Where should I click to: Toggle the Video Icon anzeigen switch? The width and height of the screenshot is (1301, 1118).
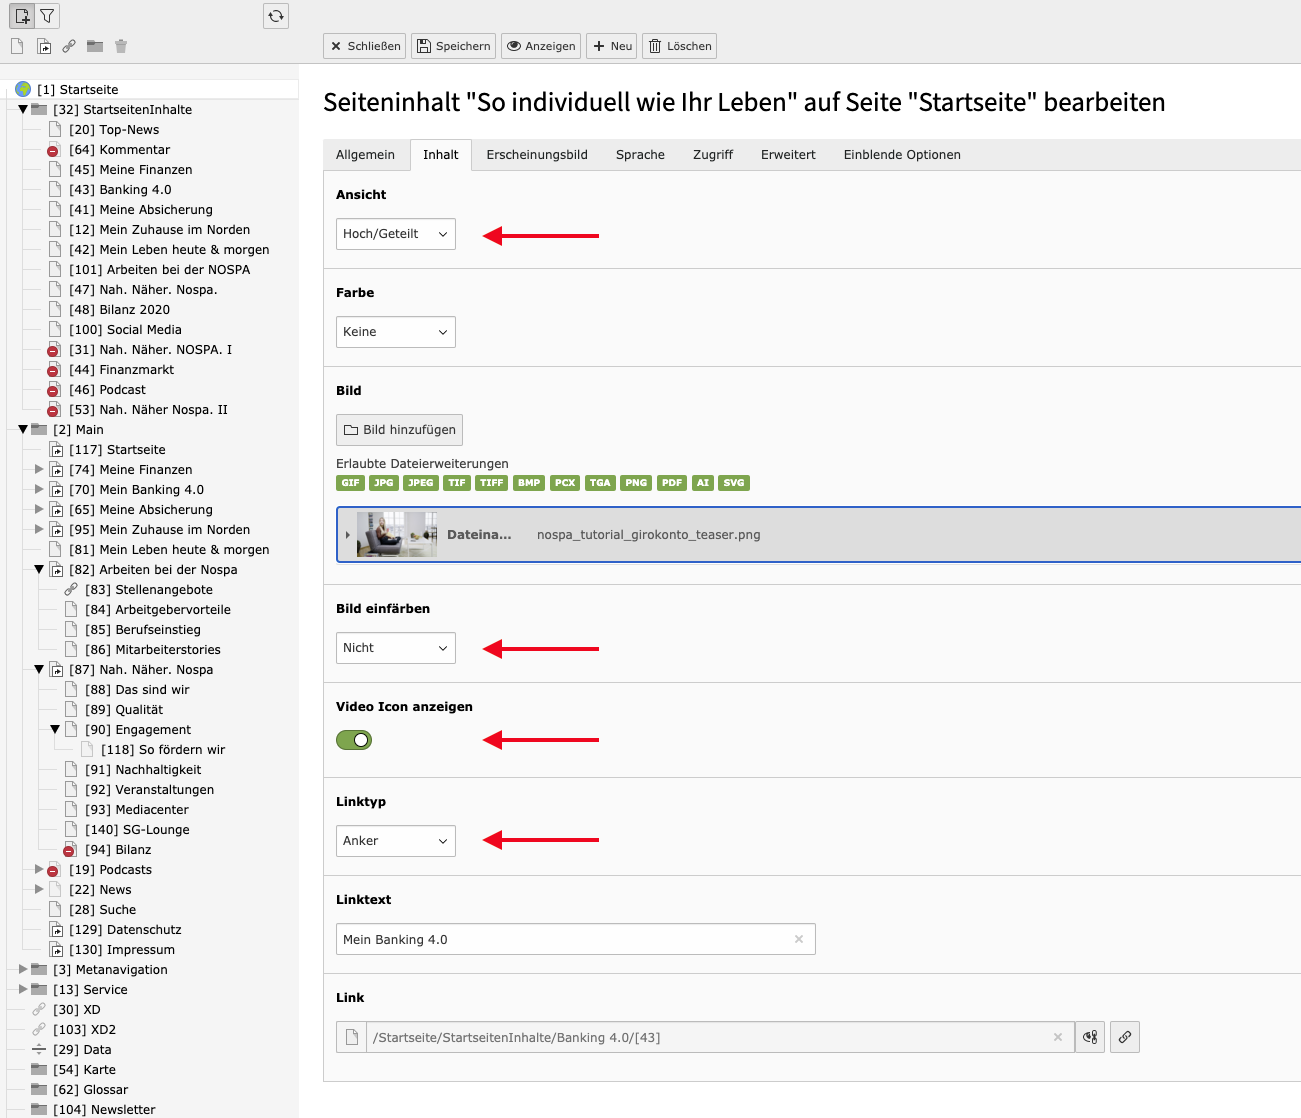pos(354,740)
